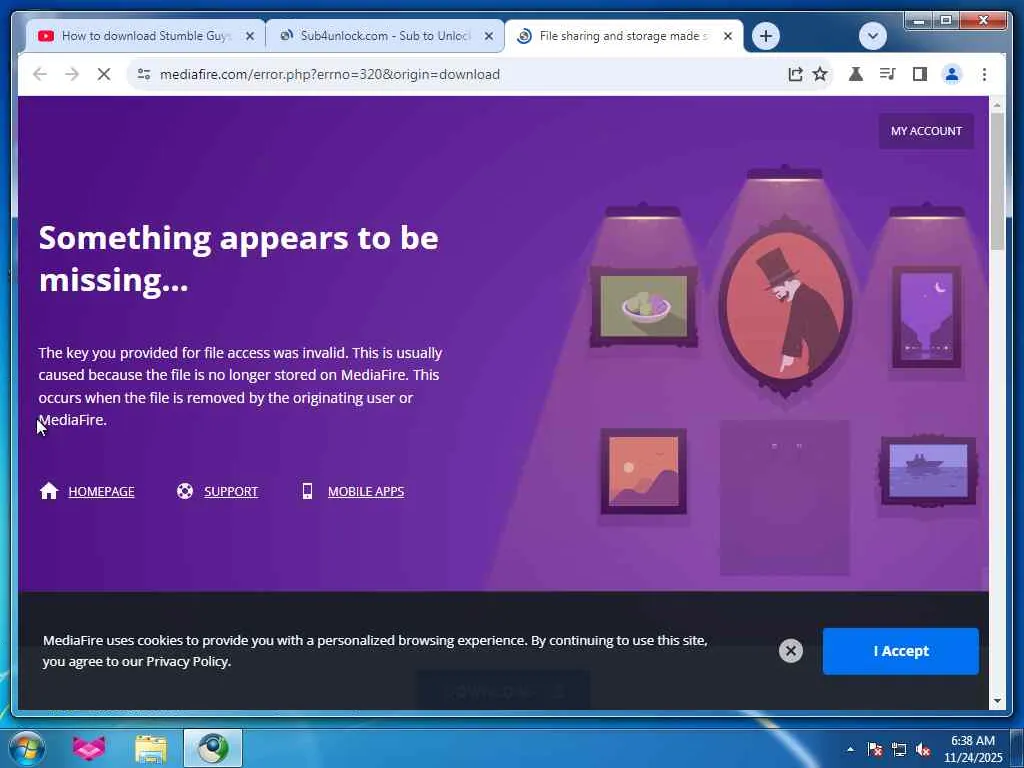
Task: Click the lifebuoy icon beside SUPPORT
Action: tap(185, 491)
